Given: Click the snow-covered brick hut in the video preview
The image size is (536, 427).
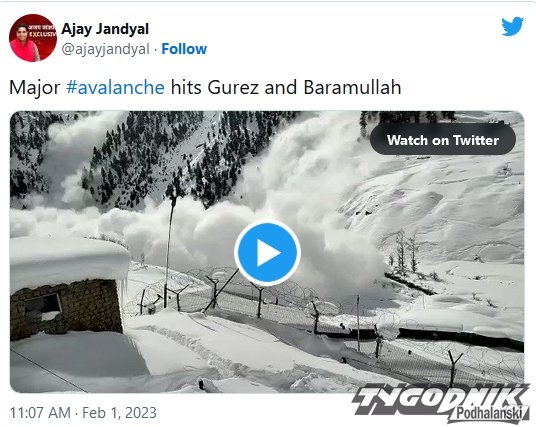Looking at the screenshot, I should point(67,287).
